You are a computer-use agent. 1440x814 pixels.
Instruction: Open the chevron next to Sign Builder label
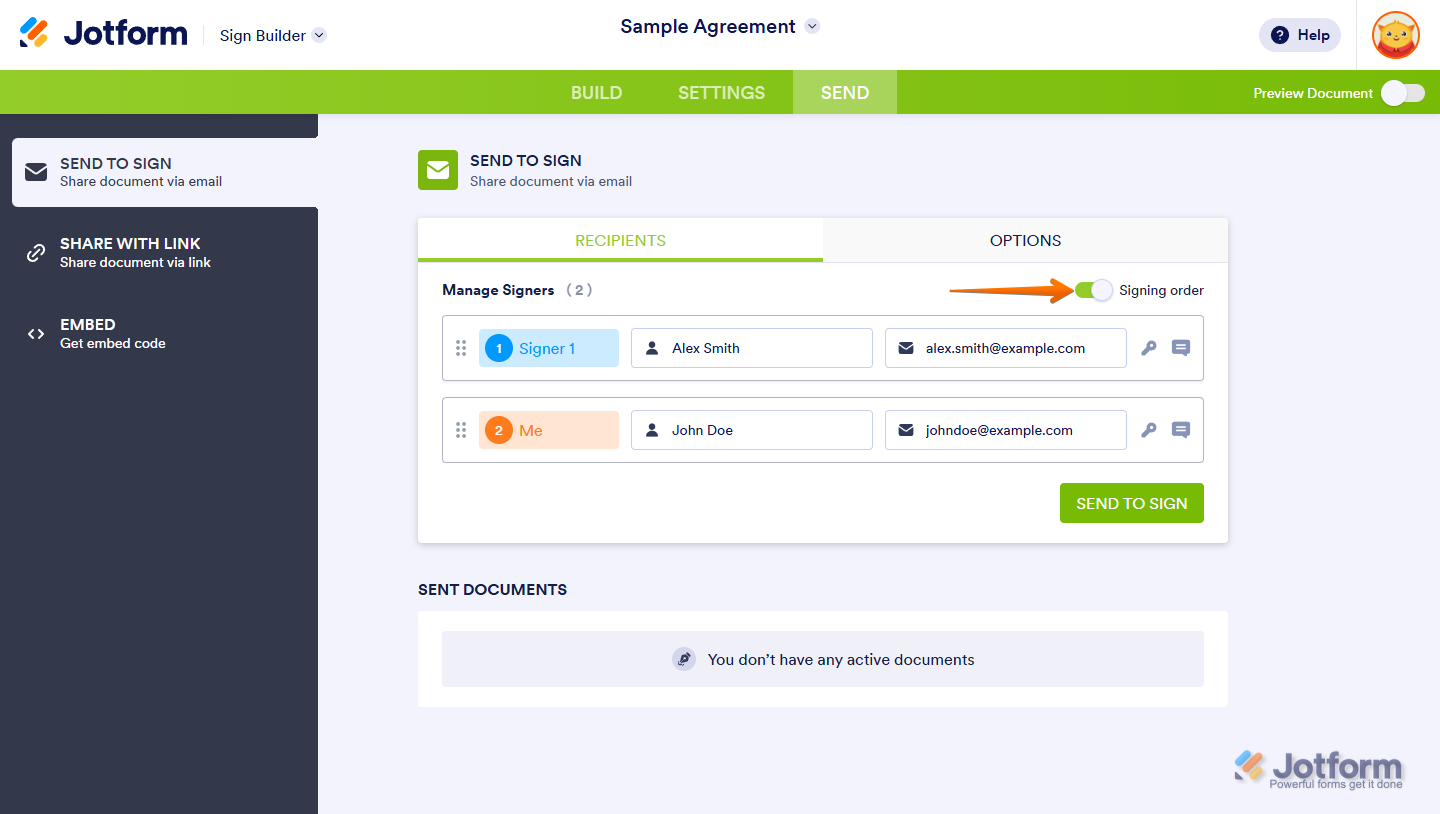[x=319, y=35]
